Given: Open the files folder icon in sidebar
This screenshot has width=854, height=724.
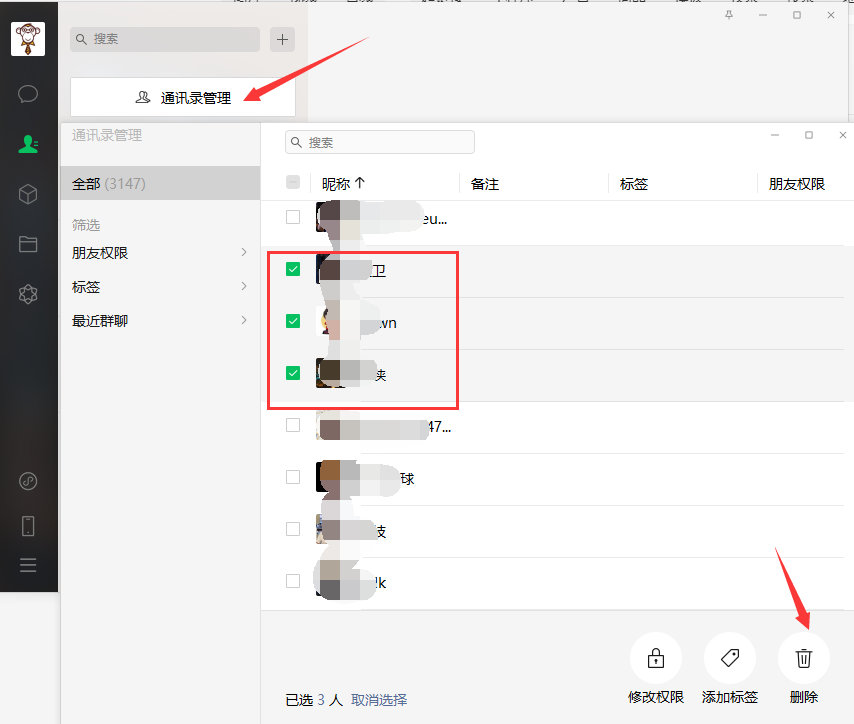Looking at the screenshot, I should pos(28,244).
